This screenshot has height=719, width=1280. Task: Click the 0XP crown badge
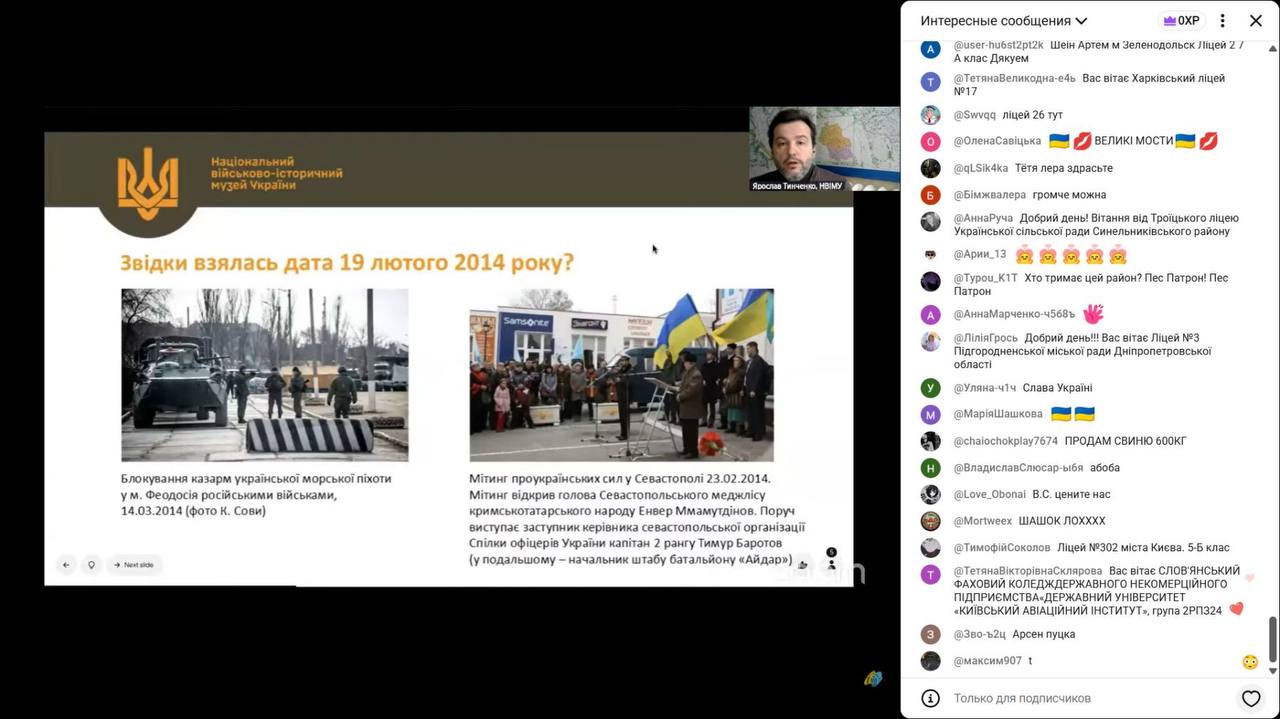pos(1180,21)
